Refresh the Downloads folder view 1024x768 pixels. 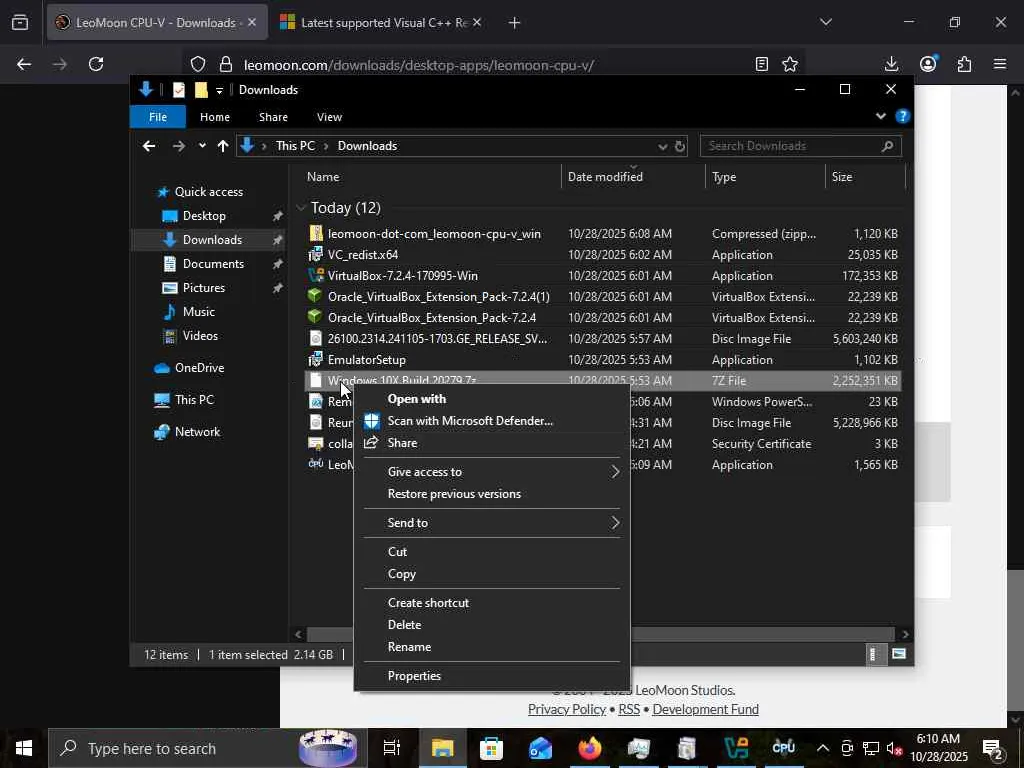(680, 146)
